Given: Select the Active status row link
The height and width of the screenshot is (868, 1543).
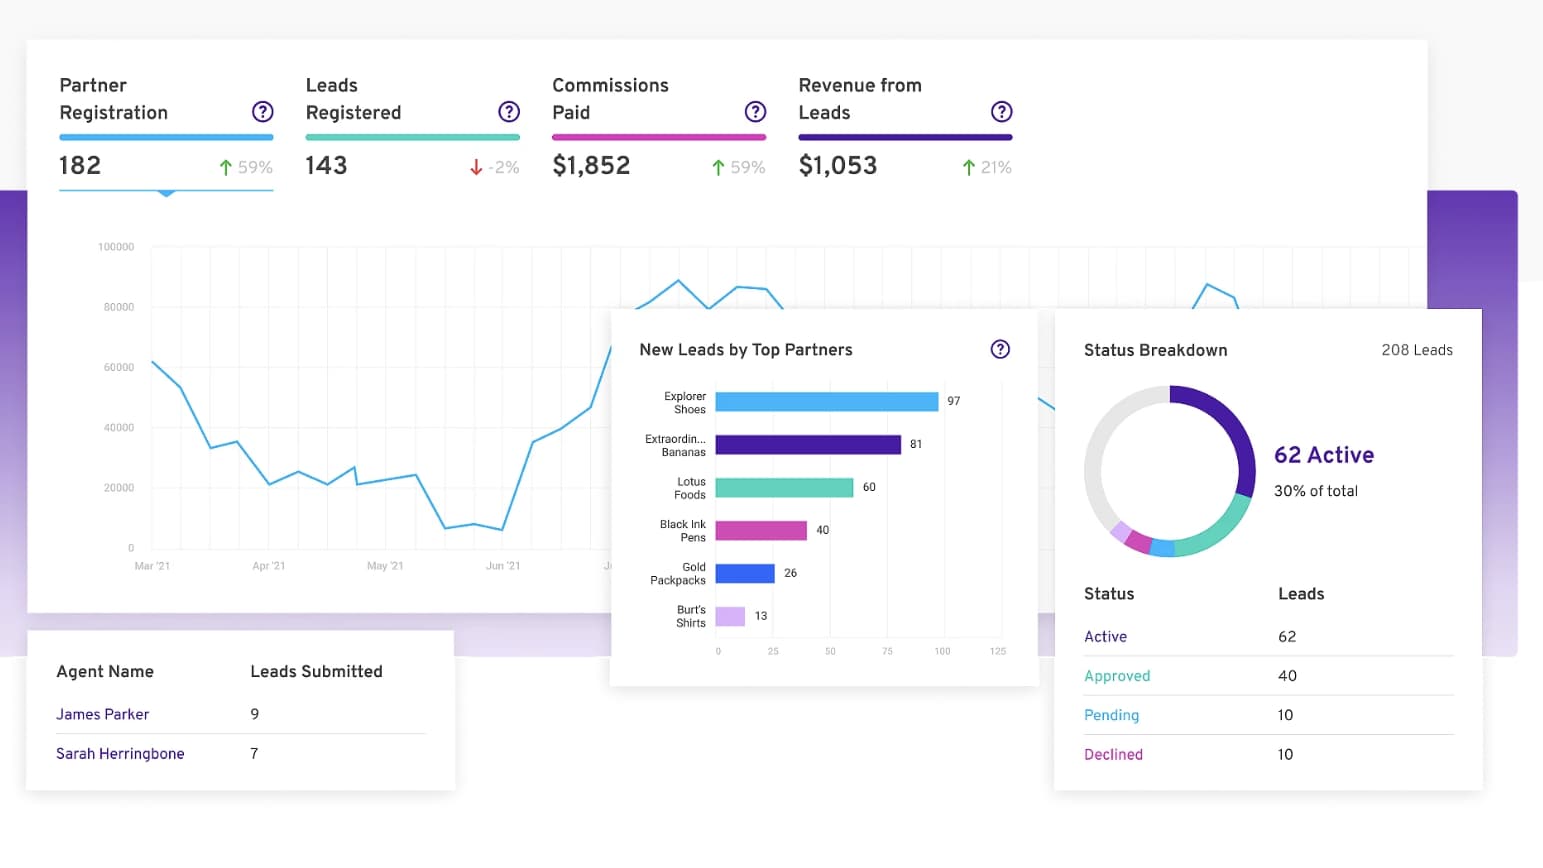Looking at the screenshot, I should coord(1105,637).
